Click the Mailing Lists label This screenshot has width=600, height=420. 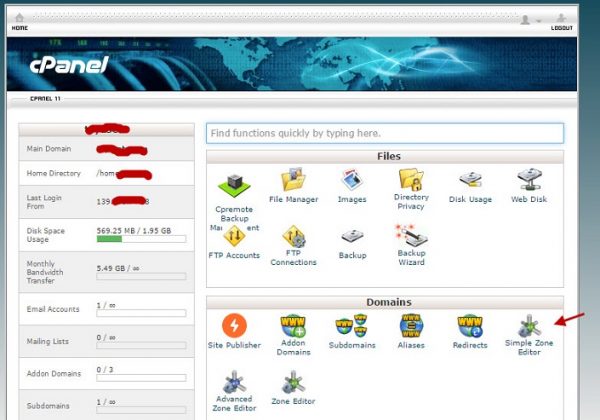pos(47,341)
